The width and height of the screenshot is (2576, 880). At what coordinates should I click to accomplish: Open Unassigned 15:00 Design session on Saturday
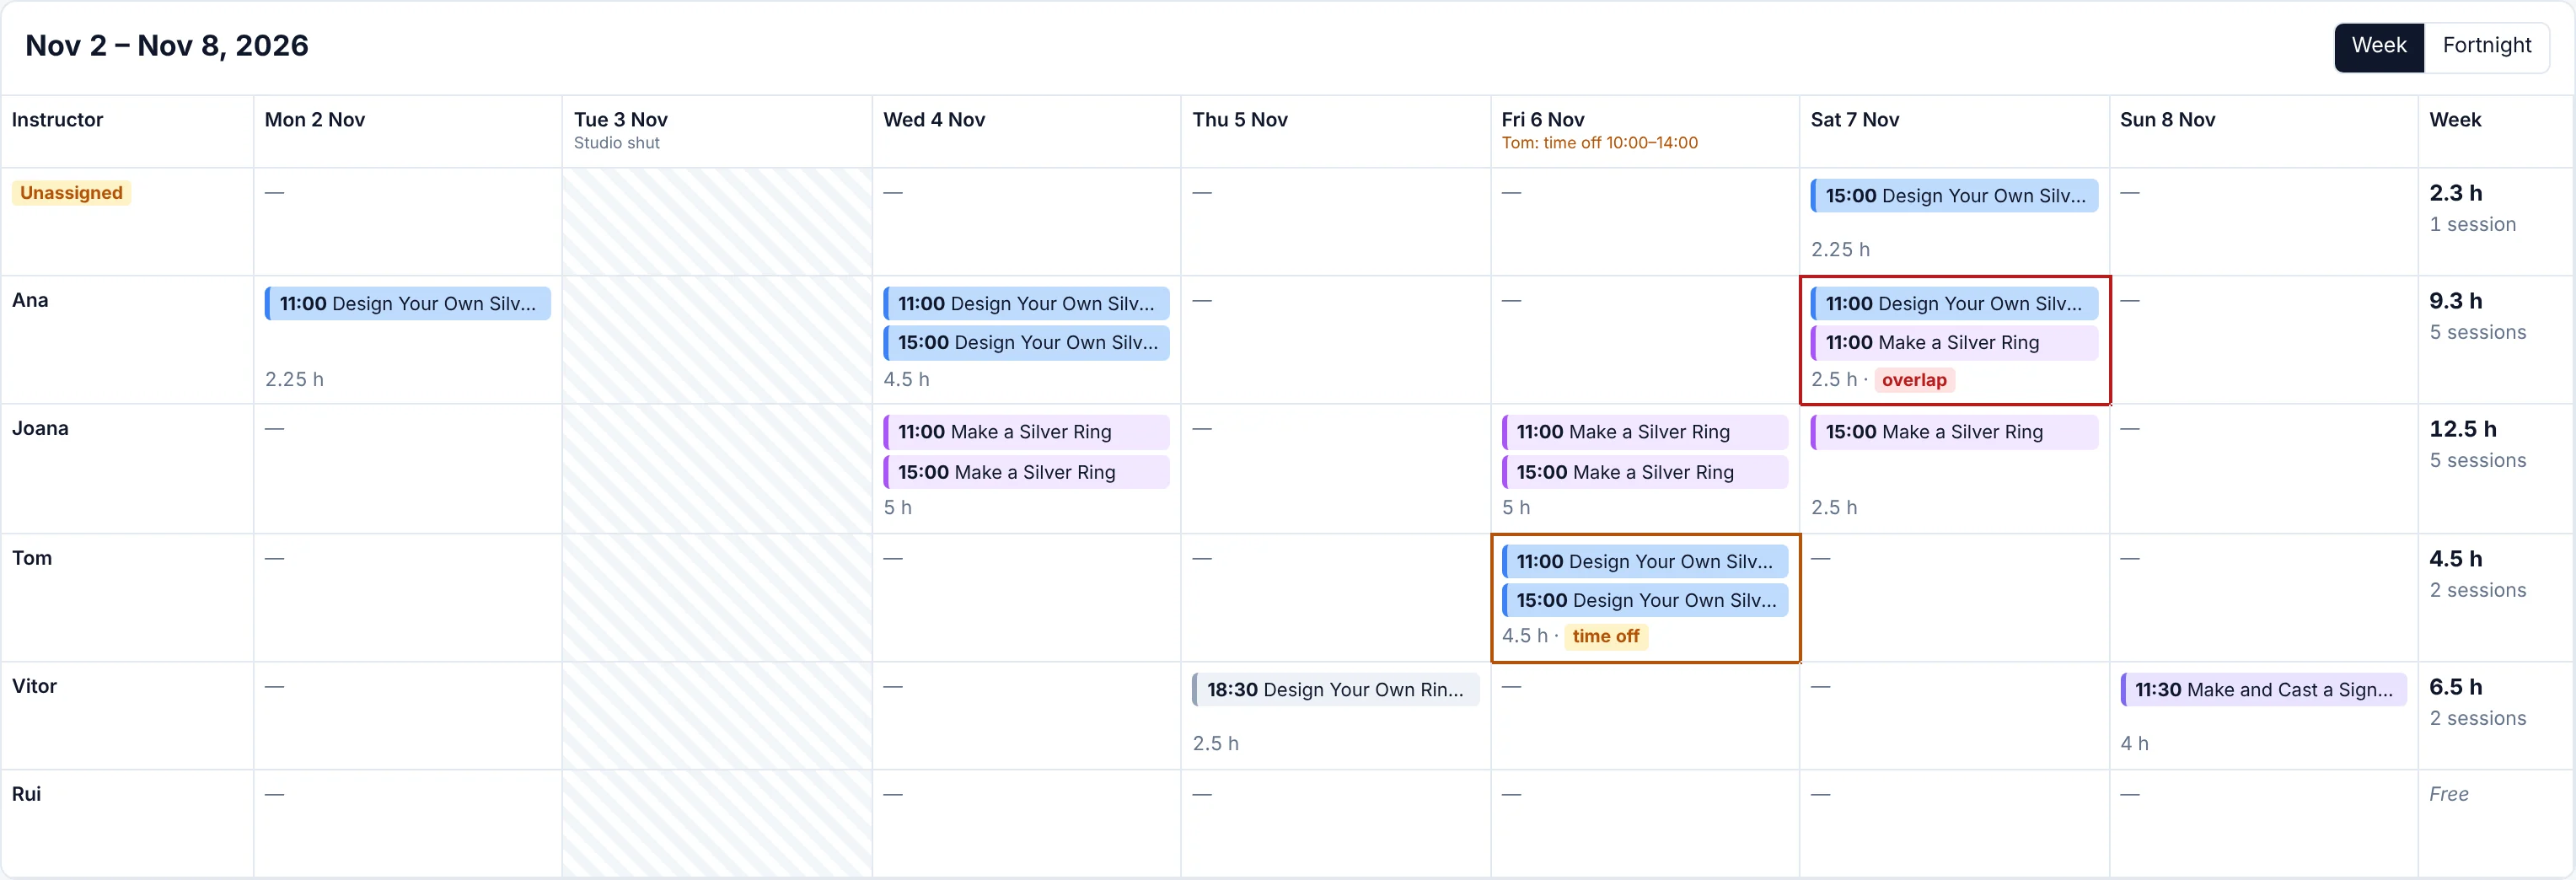coord(1954,196)
